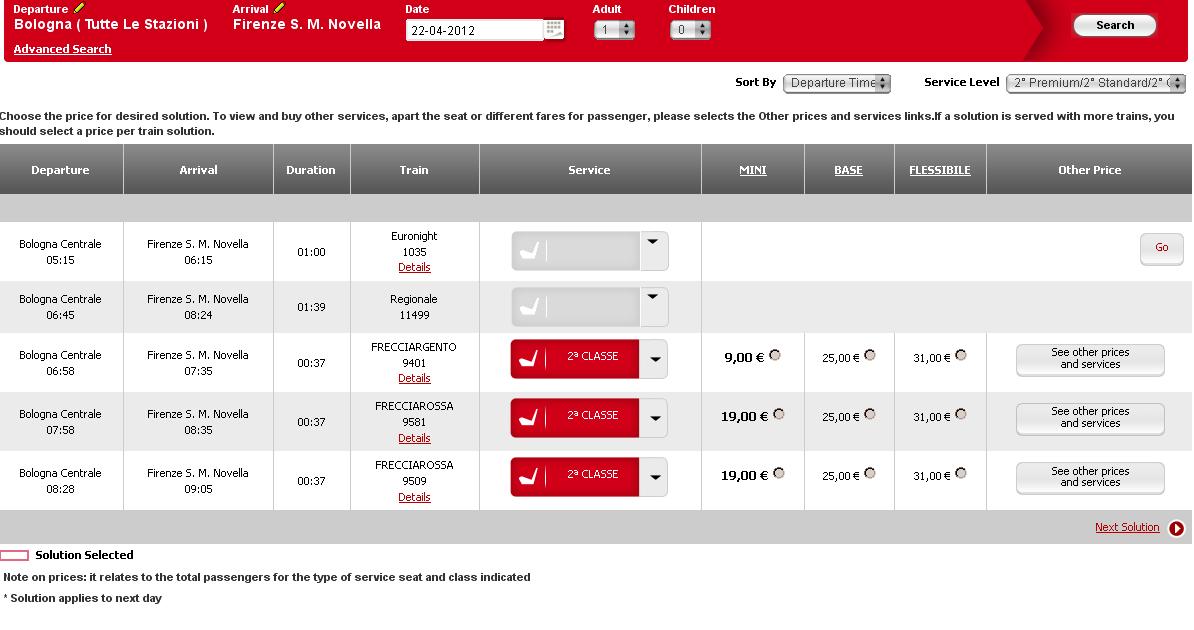Open Details link for FRECCIAROSSA 9509
The height and width of the screenshot is (630, 1194).
tap(414, 497)
